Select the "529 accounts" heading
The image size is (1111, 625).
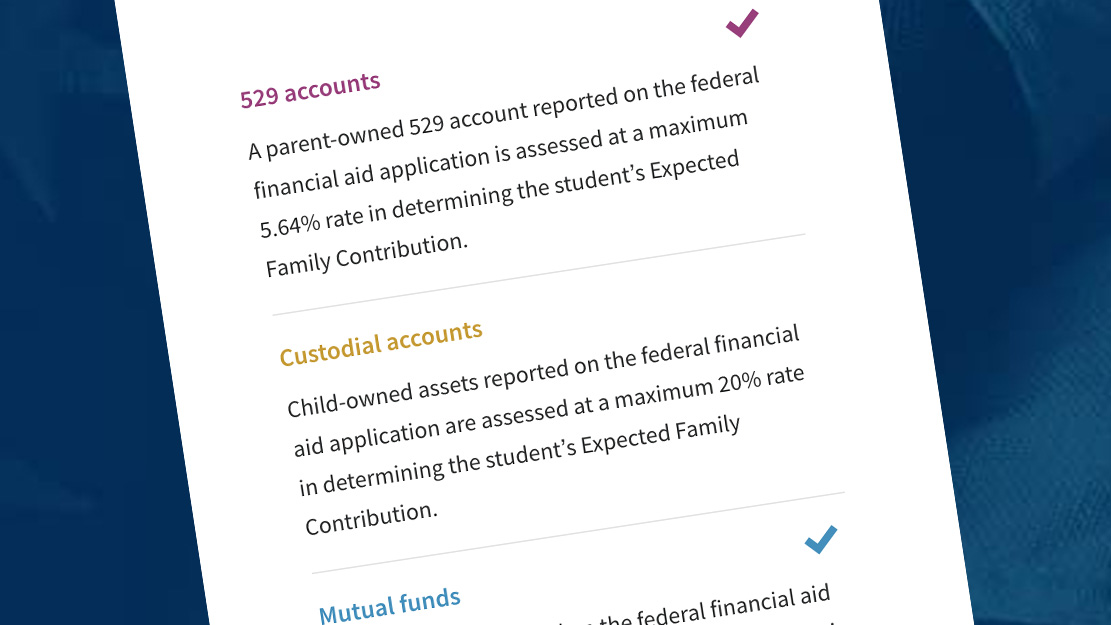(310, 90)
